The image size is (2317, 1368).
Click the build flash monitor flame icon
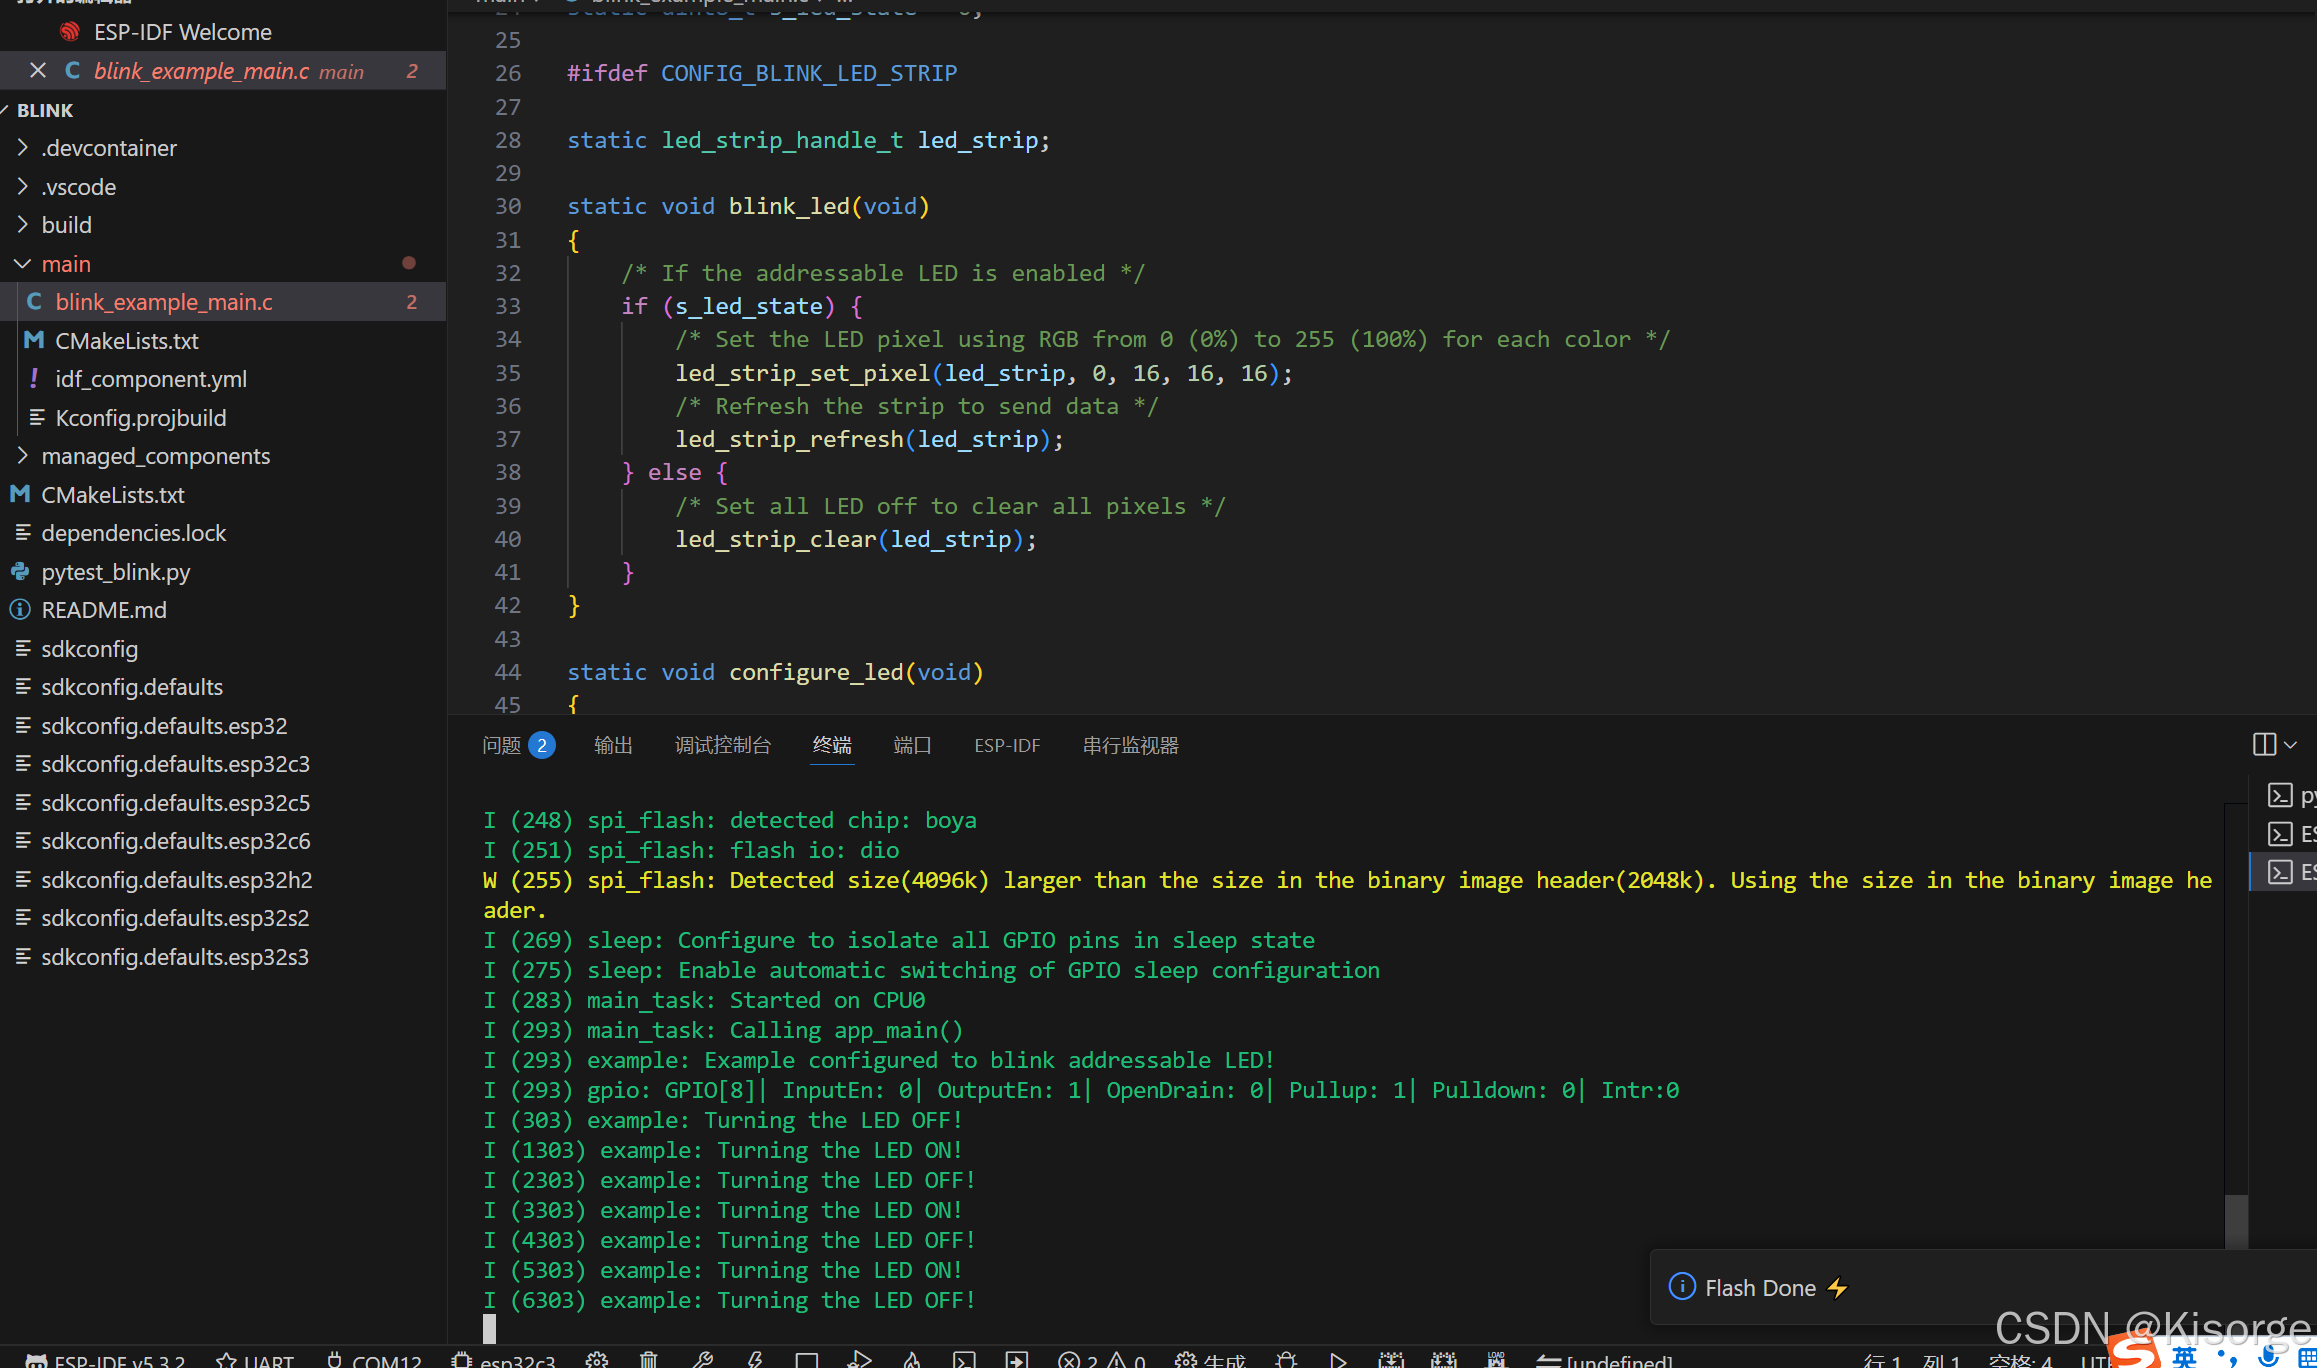[912, 1360]
